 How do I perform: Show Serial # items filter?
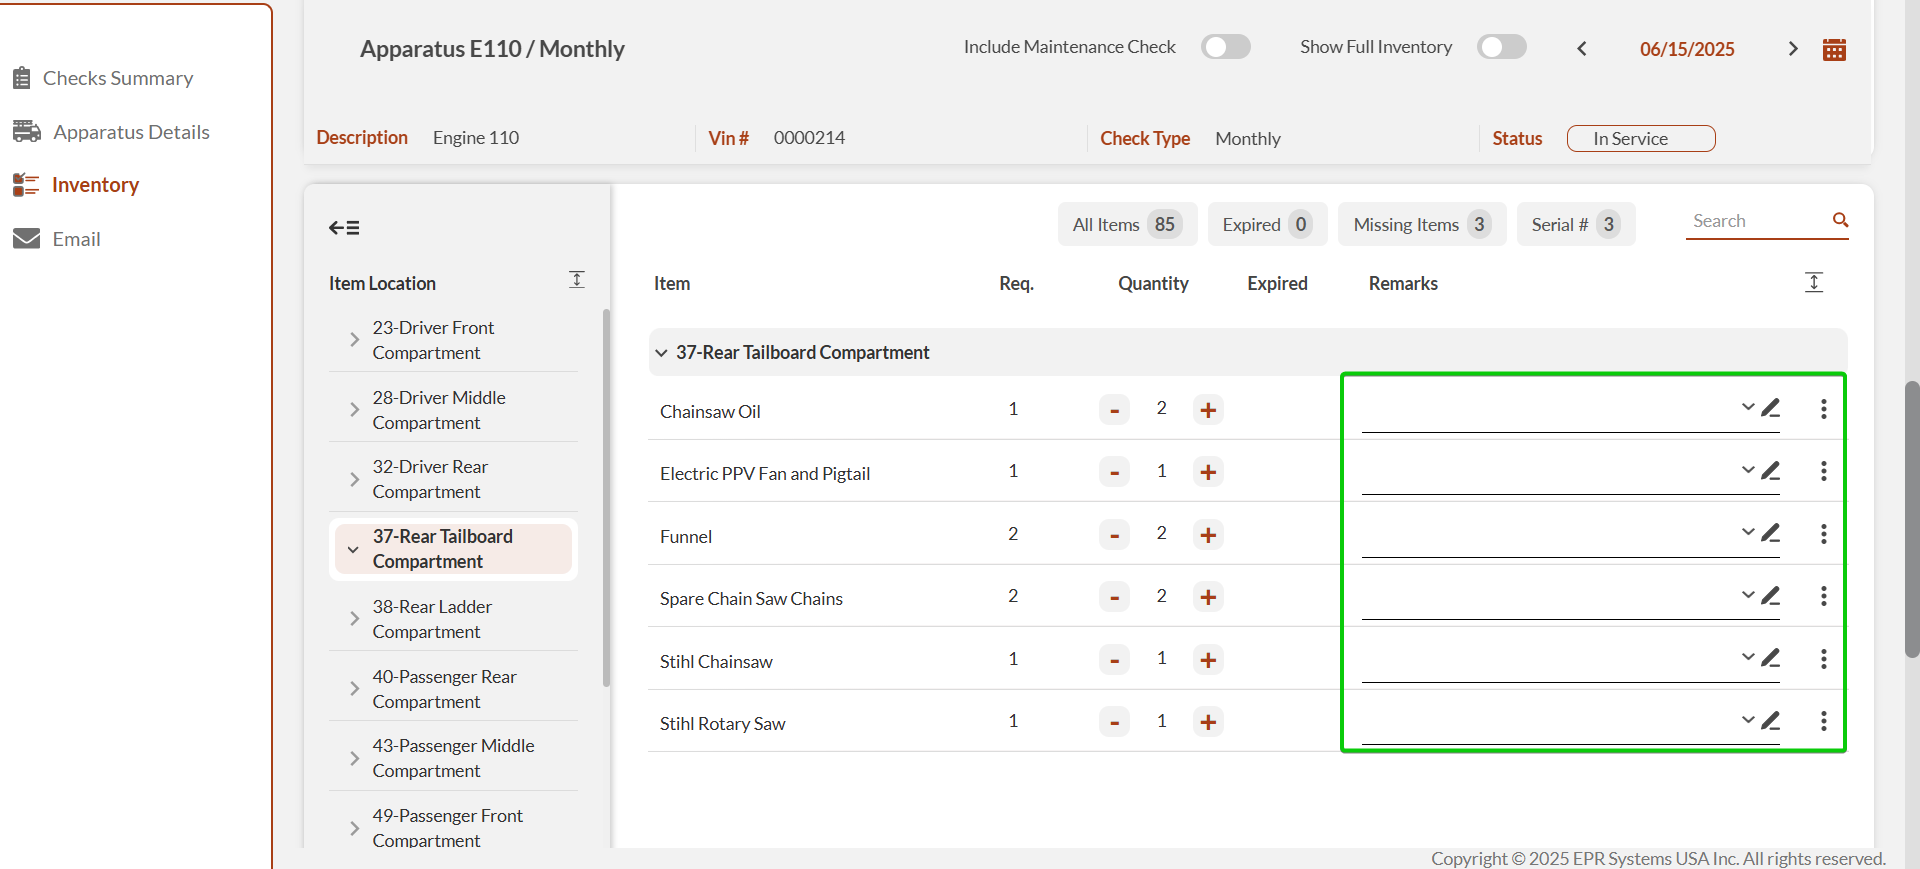[1575, 225]
